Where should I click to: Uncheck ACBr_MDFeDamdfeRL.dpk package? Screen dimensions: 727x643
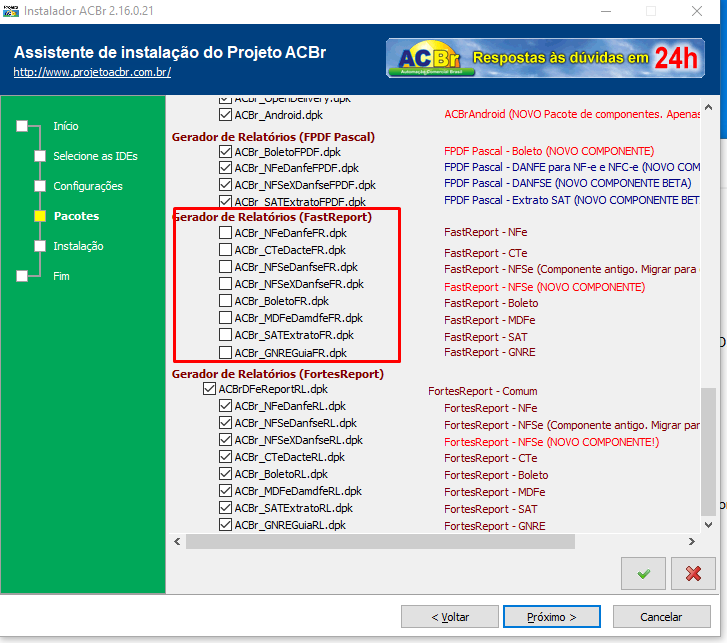pyautogui.click(x=225, y=490)
